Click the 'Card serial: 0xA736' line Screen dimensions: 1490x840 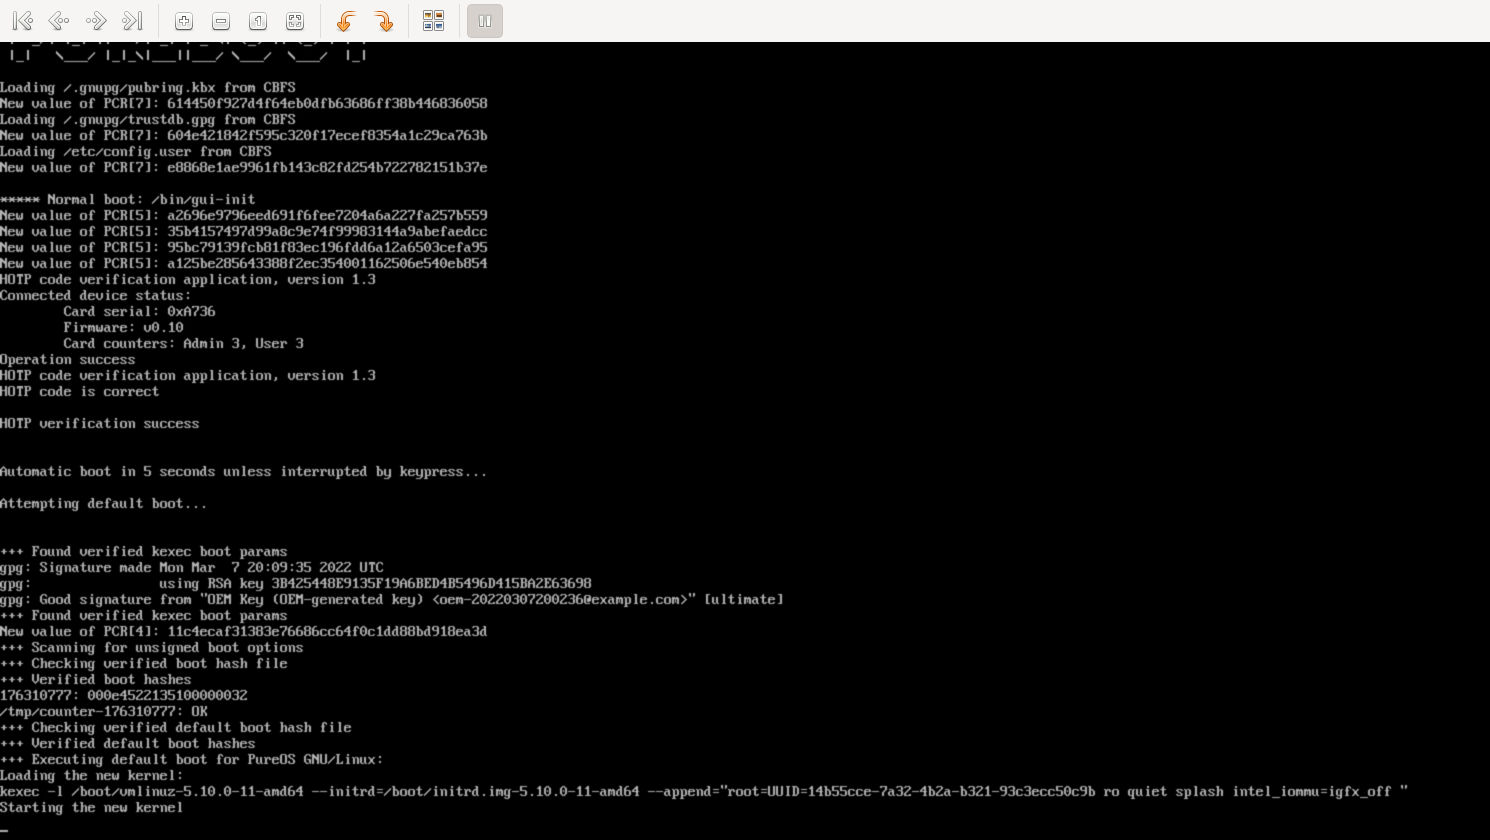point(139,312)
